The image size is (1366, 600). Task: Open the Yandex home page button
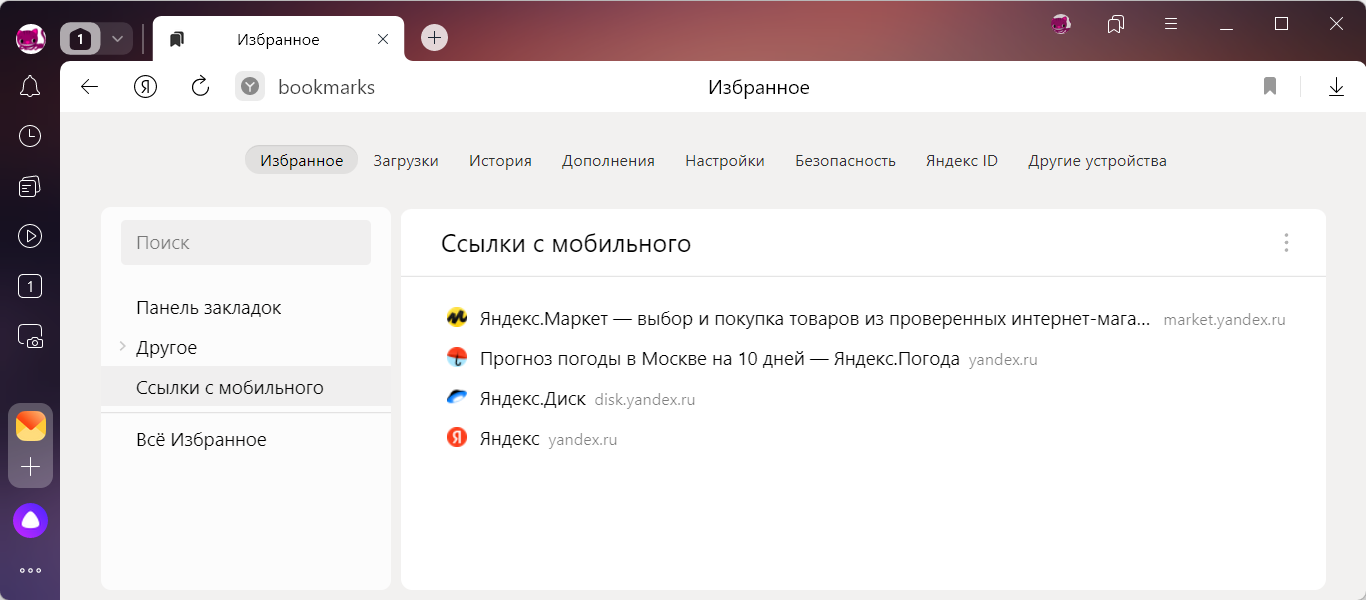(x=146, y=87)
